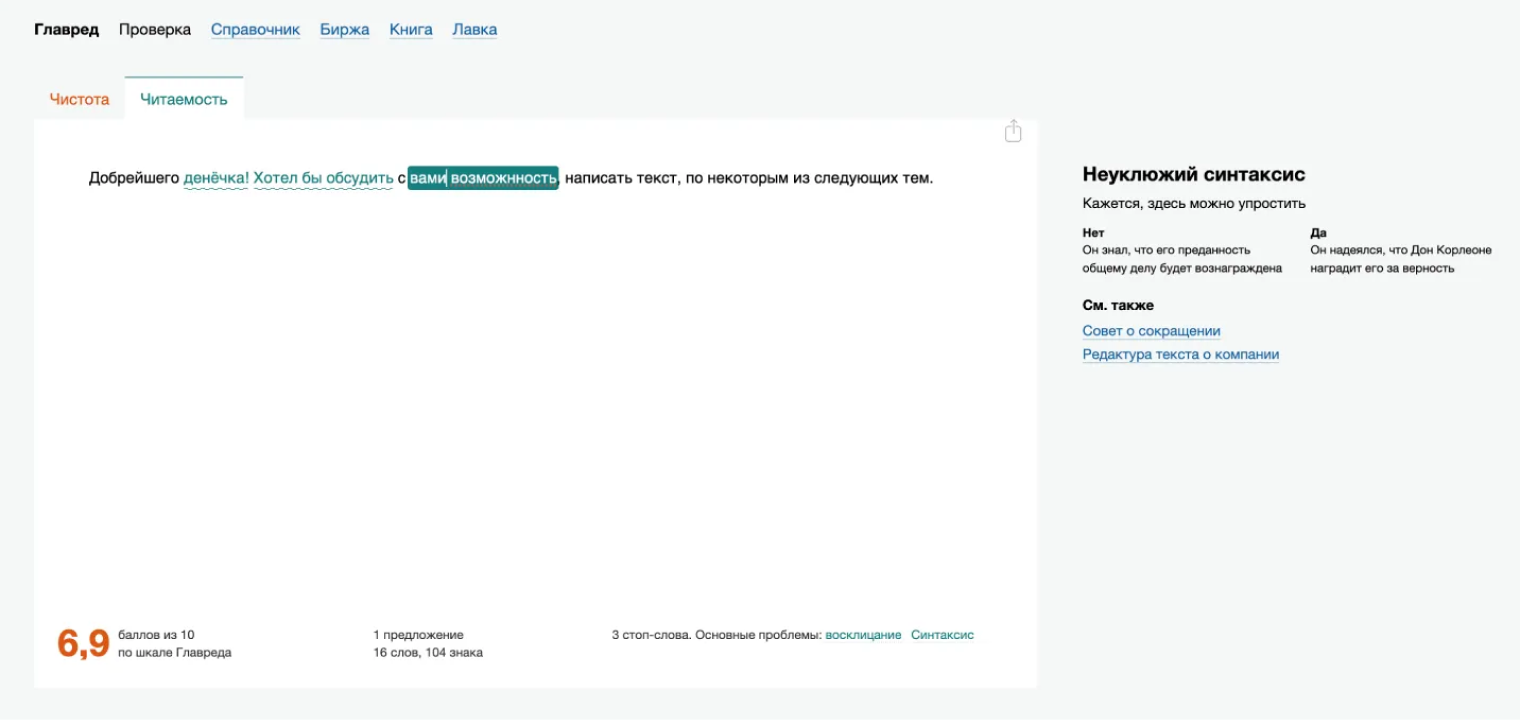Screen dimensions: 1520x720
Task: Click the underlined phrase Хотел бы обсудить
Action: pos(323,178)
